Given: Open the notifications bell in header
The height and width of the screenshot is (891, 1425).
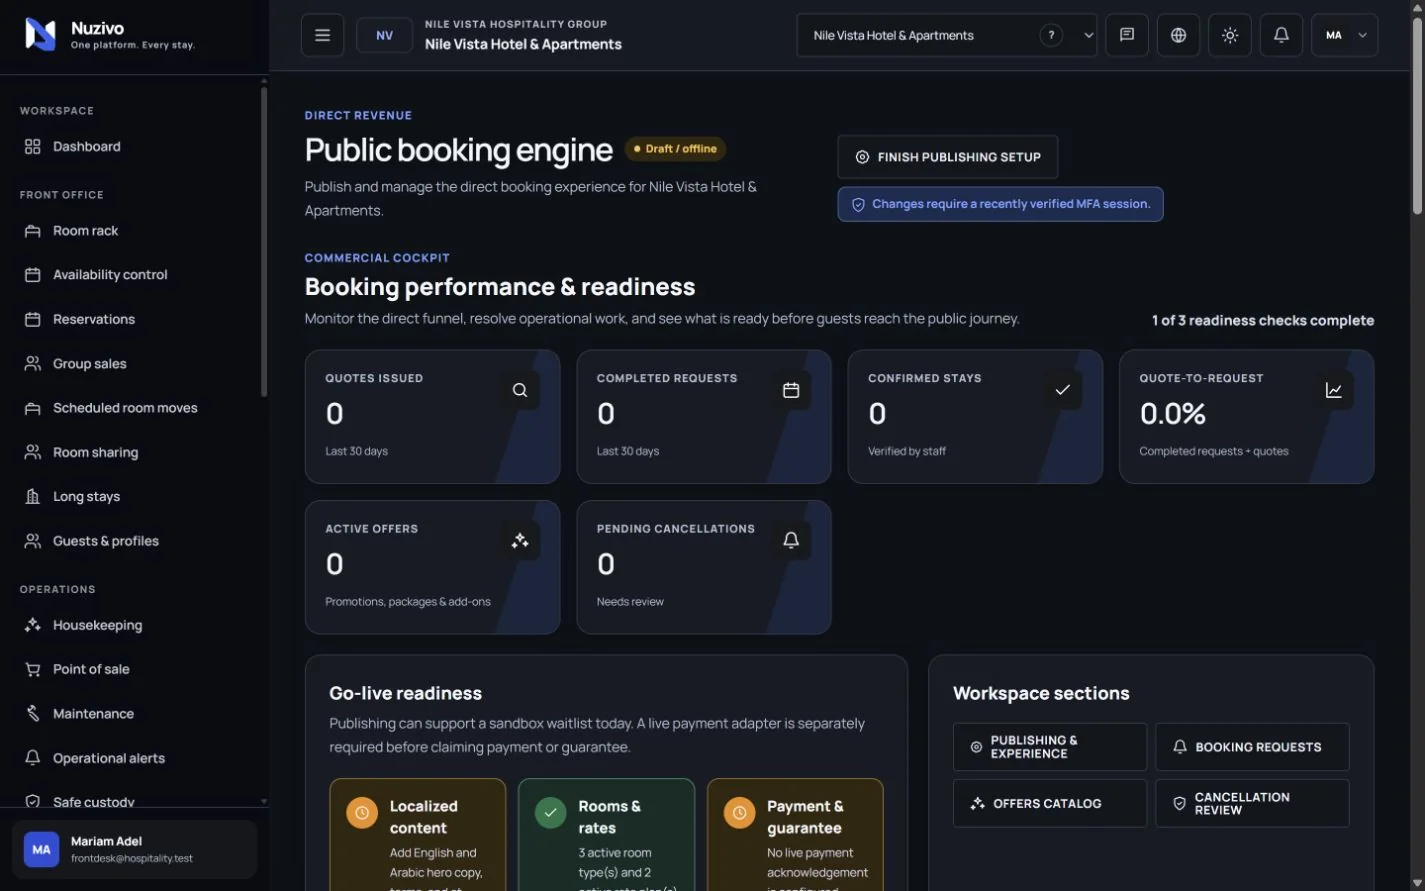Looking at the screenshot, I should [1281, 35].
